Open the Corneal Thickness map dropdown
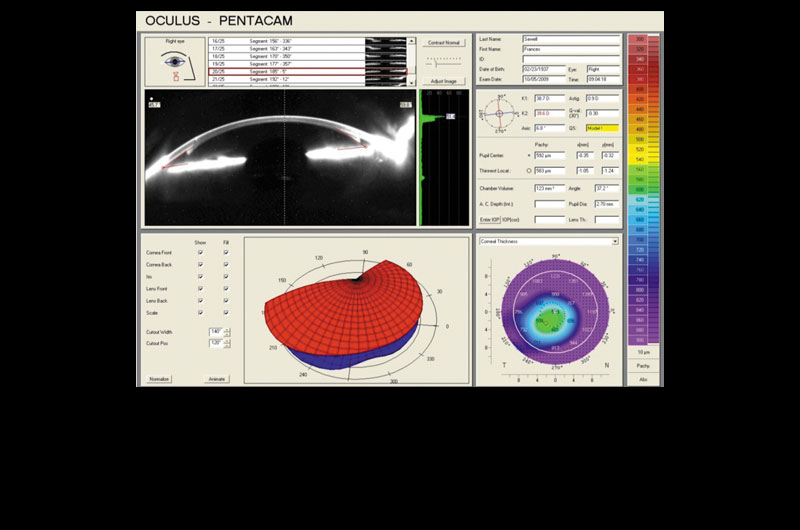This screenshot has height=530, width=800. 615,241
